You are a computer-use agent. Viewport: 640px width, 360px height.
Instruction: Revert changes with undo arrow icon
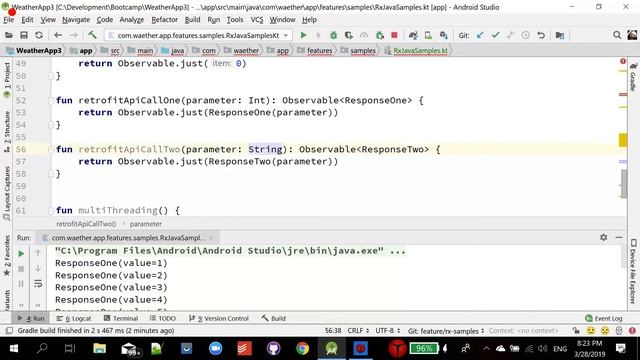pyautogui.click(x=541, y=36)
